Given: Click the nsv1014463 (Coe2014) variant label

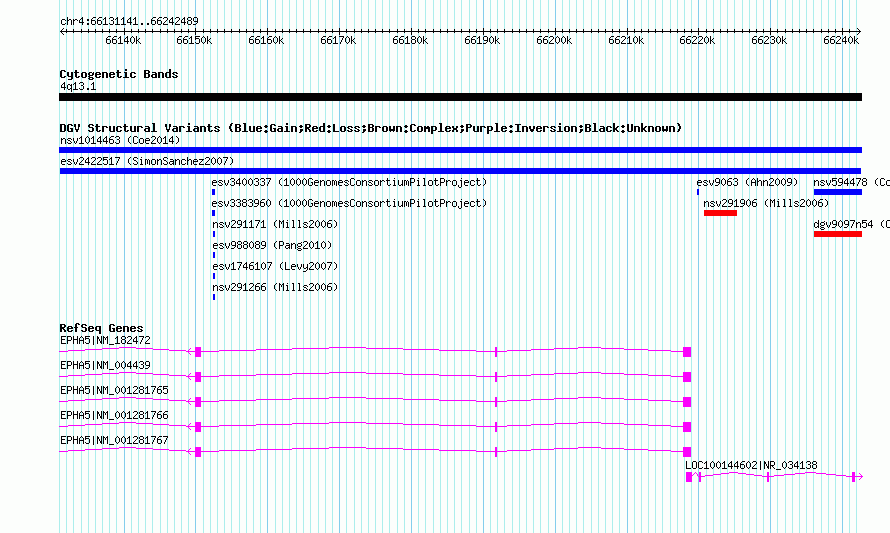Looking at the screenshot, I should [x=120, y=140].
